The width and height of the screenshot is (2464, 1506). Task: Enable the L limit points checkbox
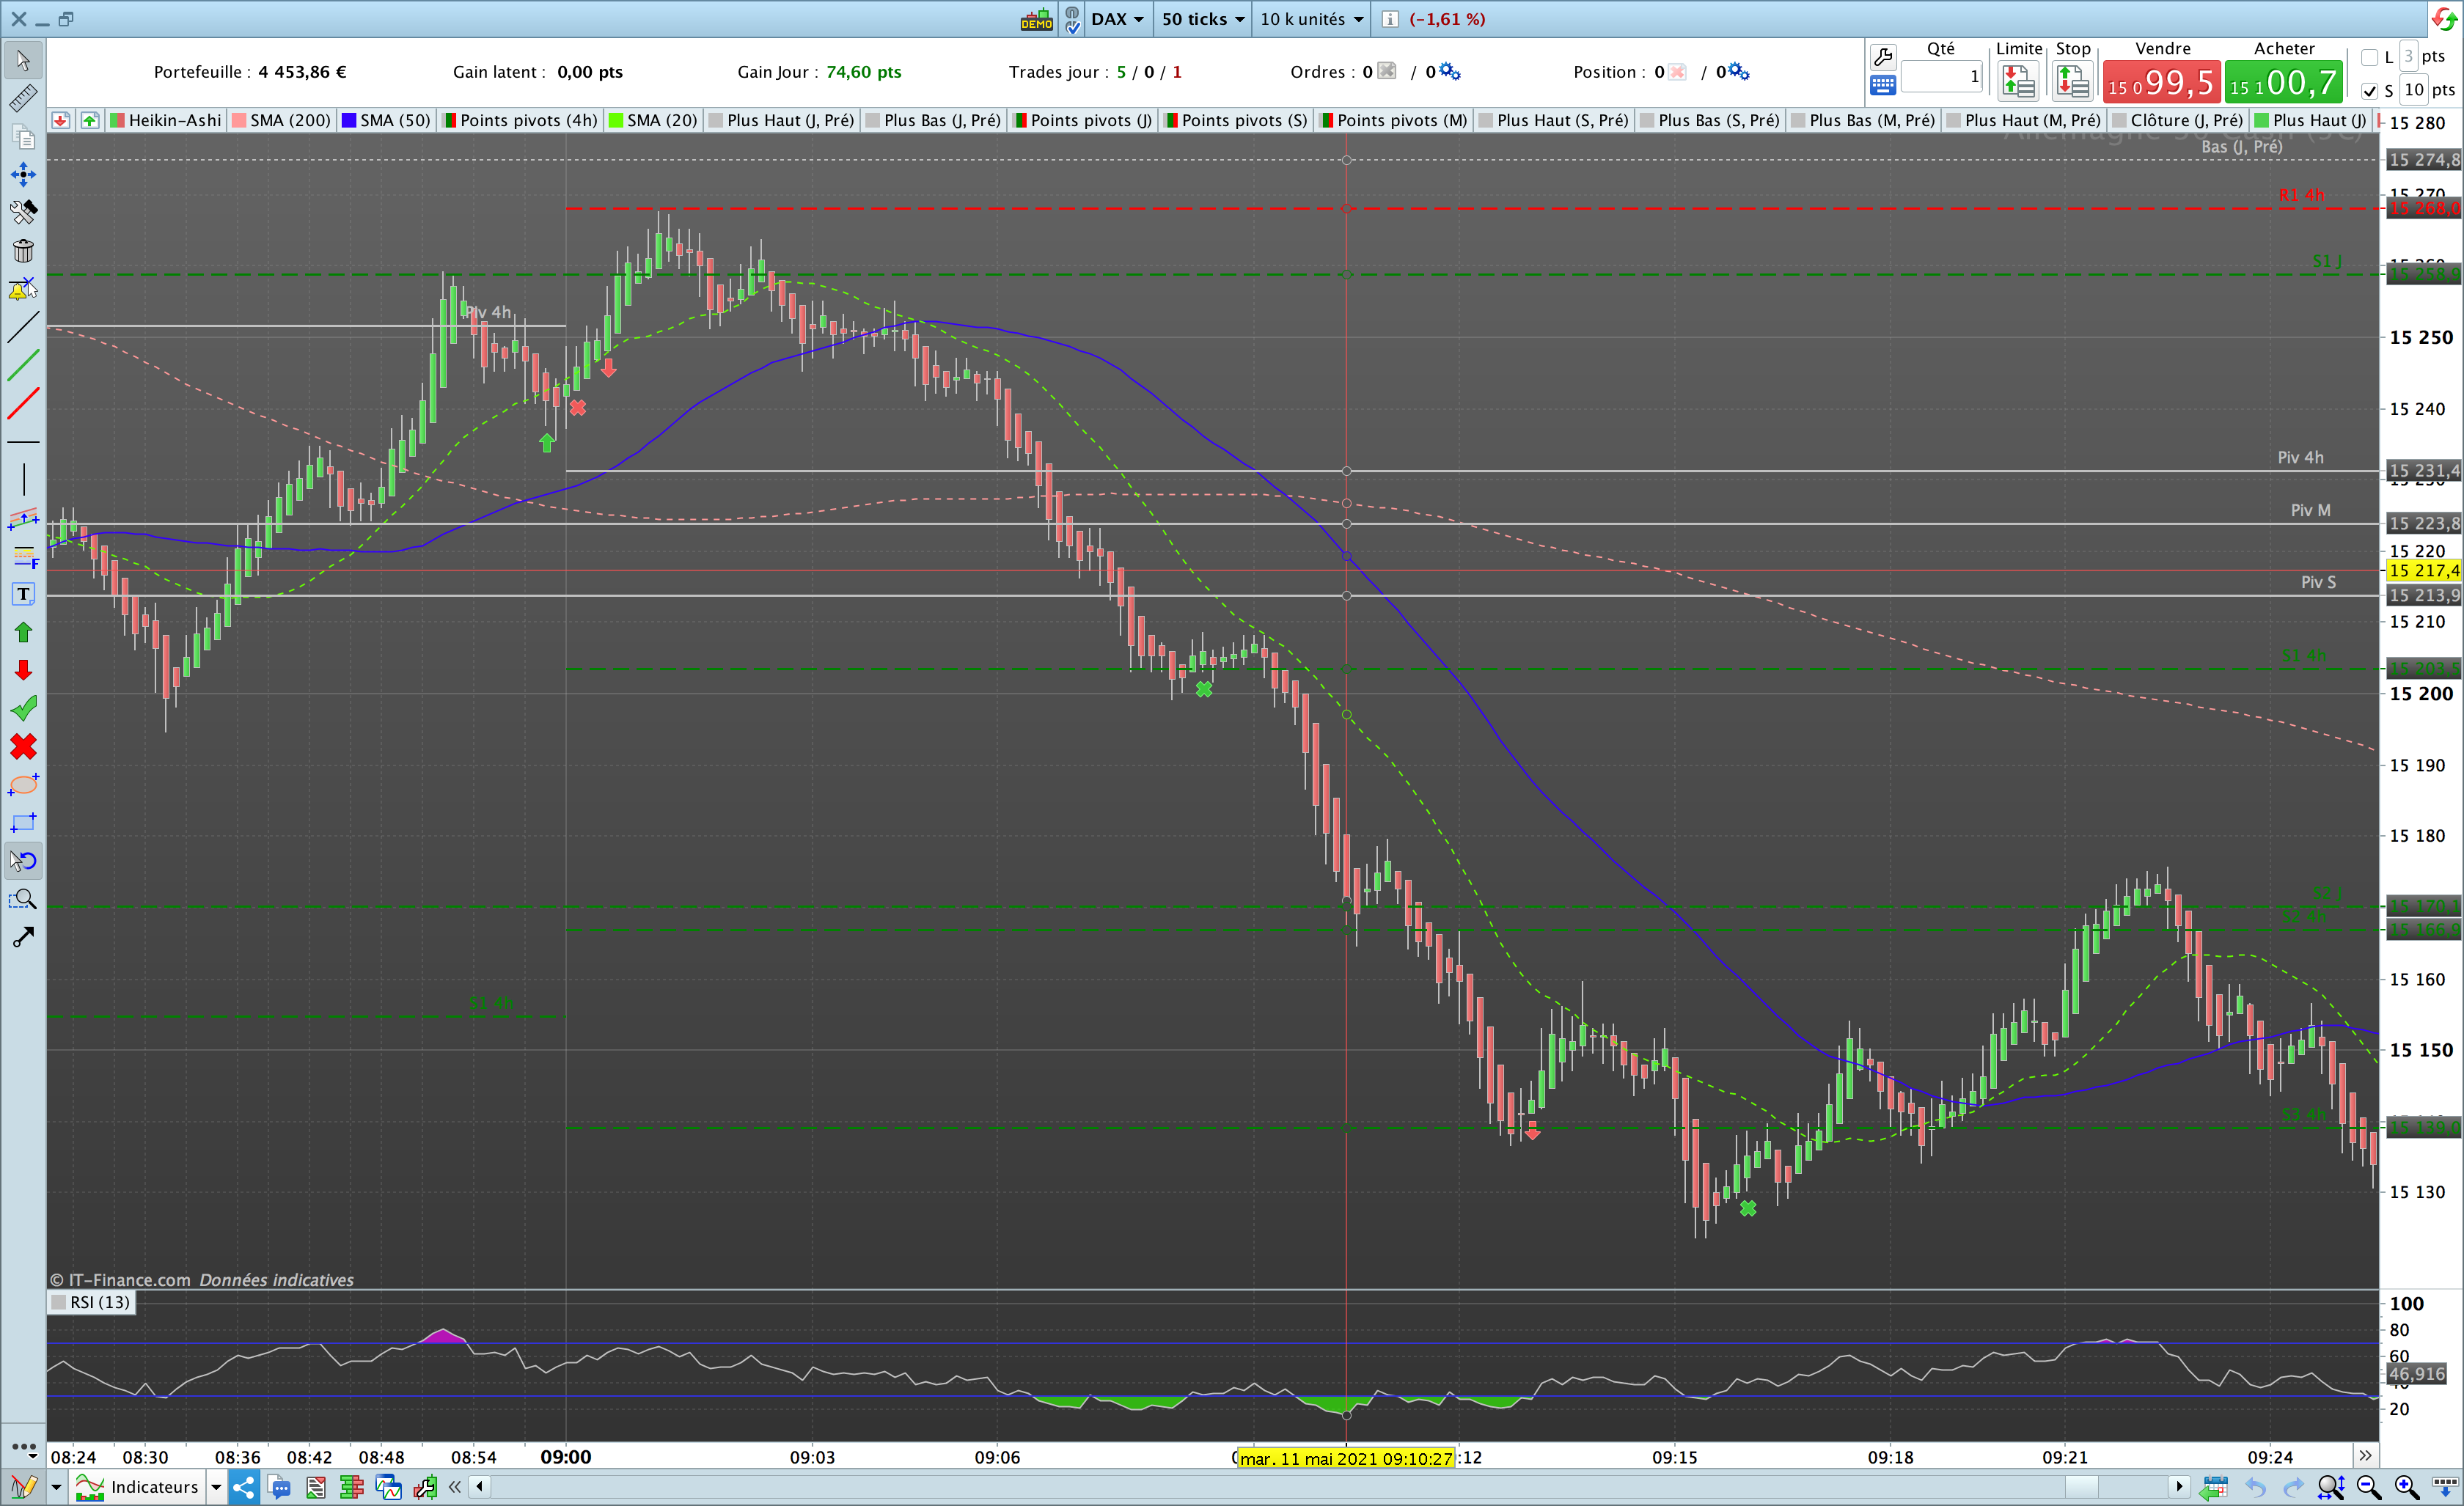point(2369,57)
